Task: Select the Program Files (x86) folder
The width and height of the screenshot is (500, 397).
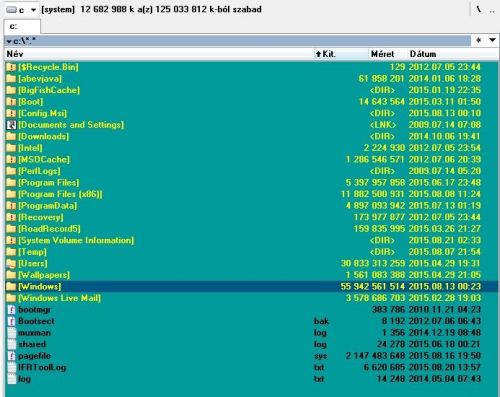Action: coord(60,194)
